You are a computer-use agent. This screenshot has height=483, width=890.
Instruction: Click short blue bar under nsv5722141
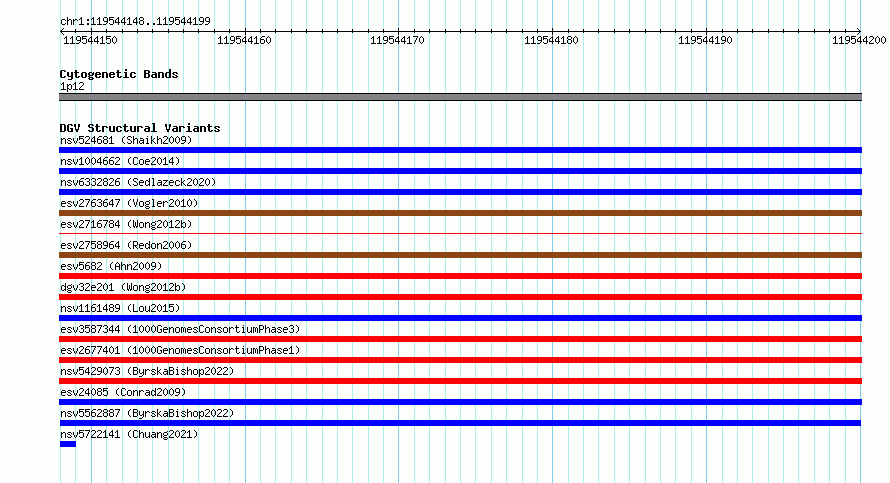tap(68, 444)
